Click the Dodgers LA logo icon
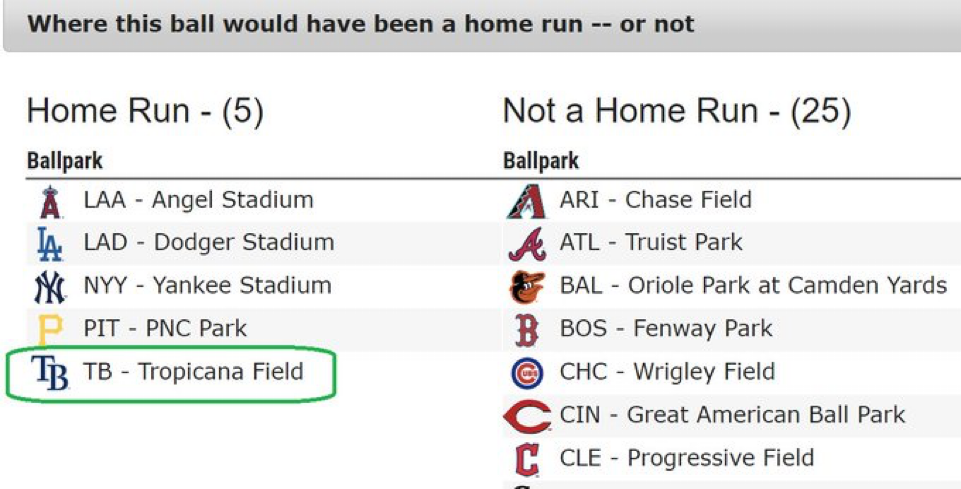Image resolution: width=961 pixels, height=489 pixels. point(49,243)
